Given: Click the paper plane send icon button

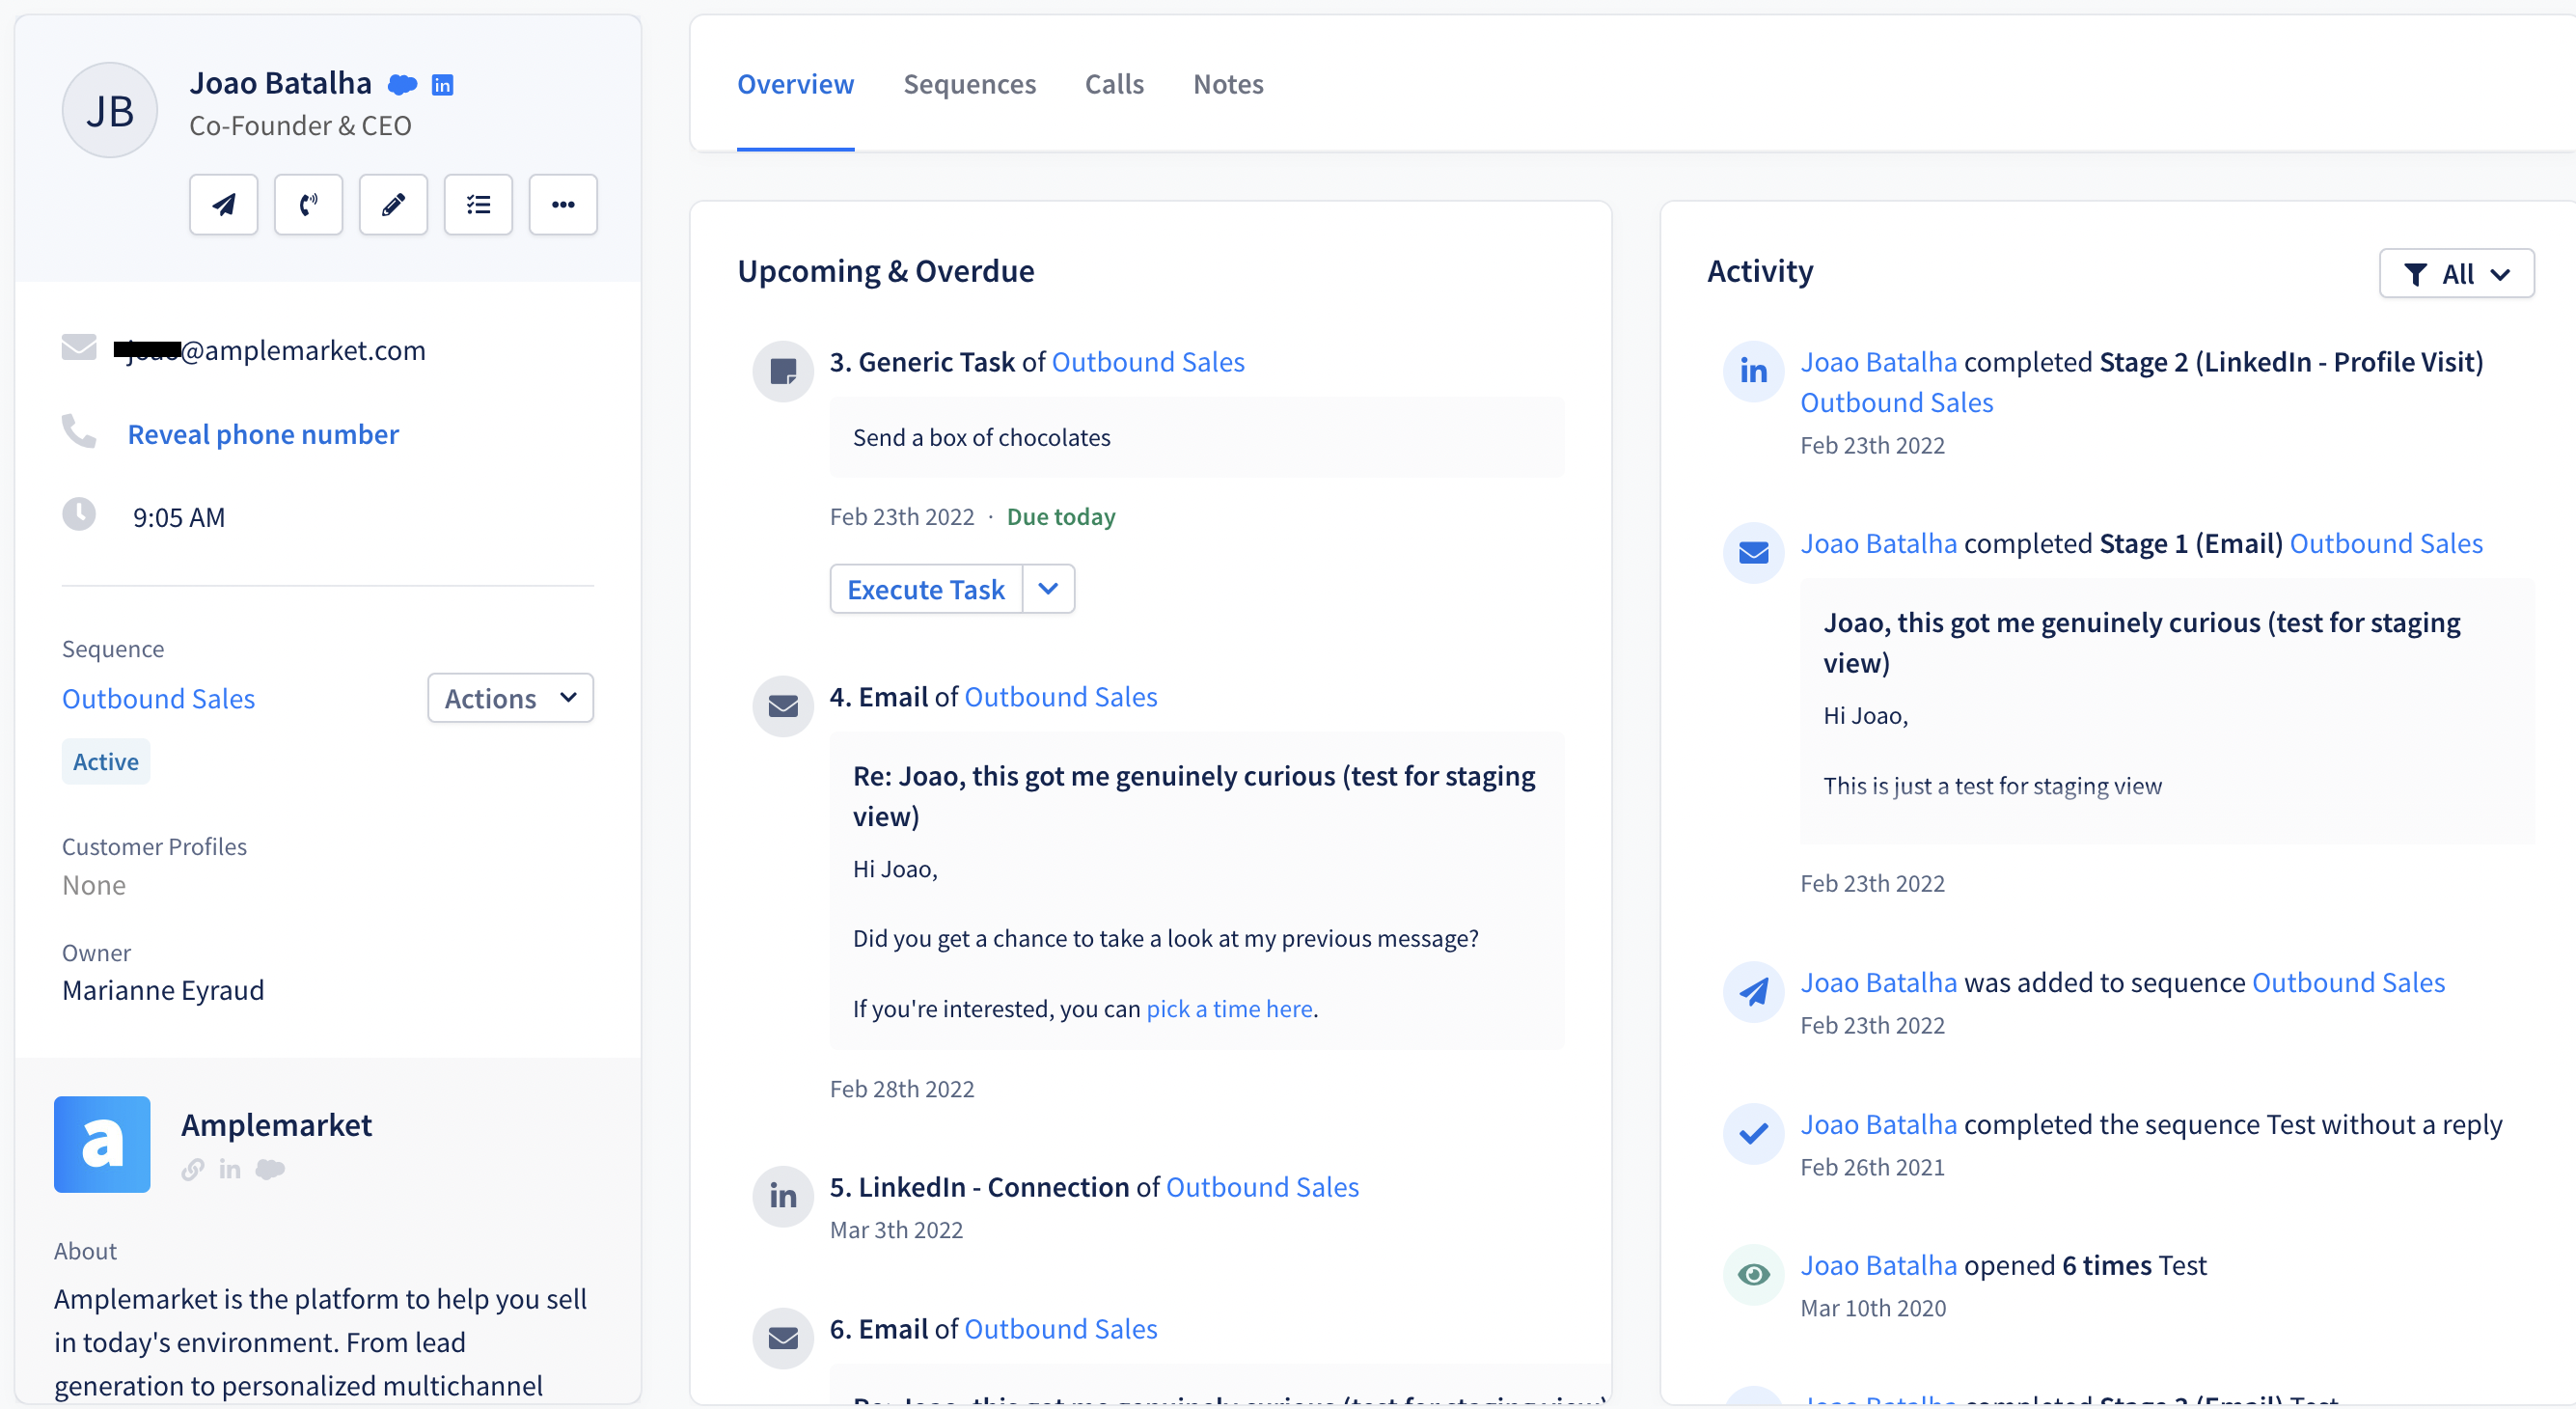Looking at the screenshot, I should [x=223, y=204].
